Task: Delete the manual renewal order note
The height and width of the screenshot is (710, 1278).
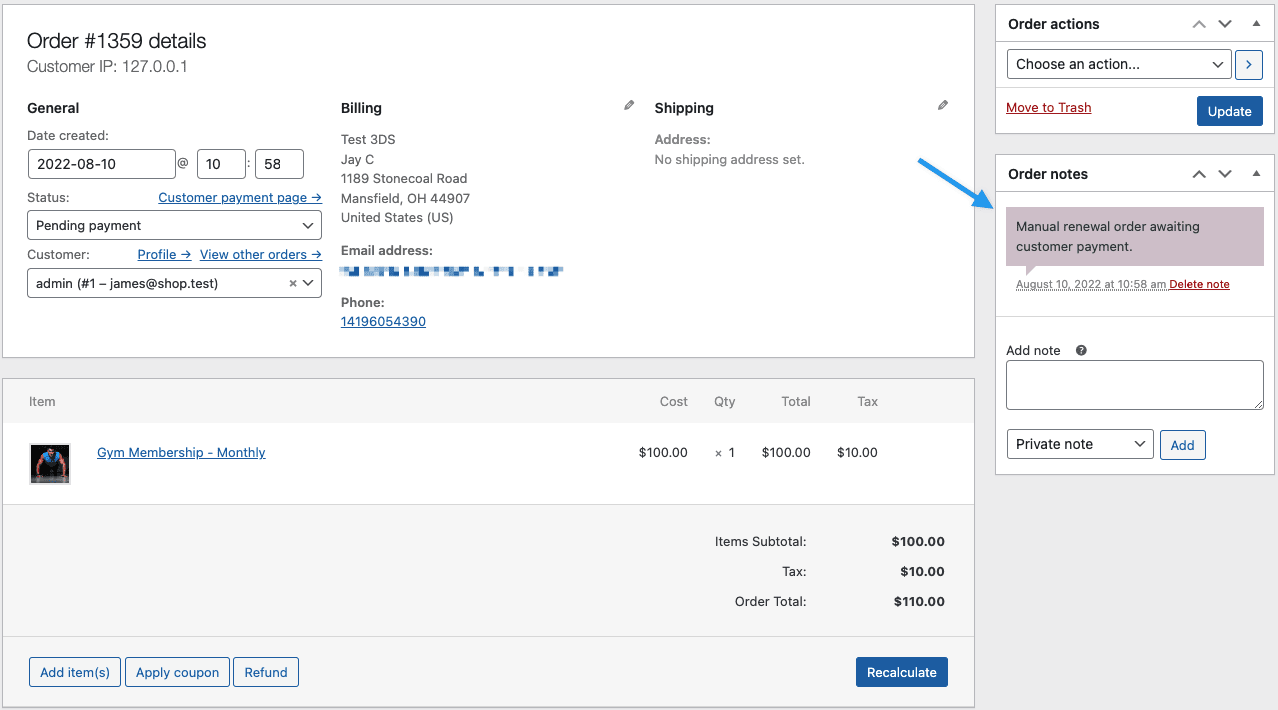Action: [1199, 284]
